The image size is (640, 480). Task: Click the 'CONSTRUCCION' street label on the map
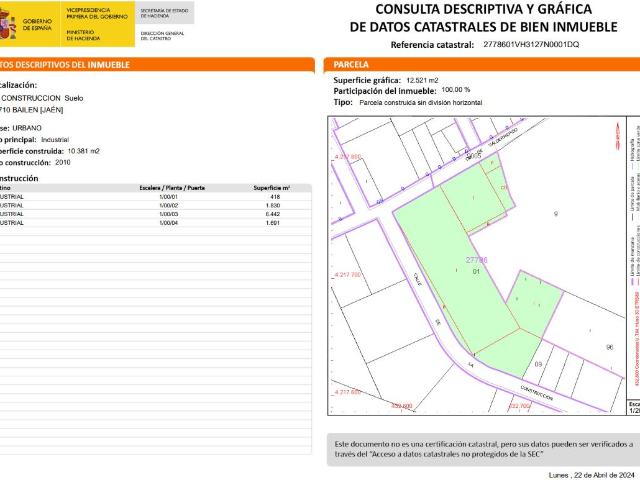pyautogui.click(x=537, y=393)
